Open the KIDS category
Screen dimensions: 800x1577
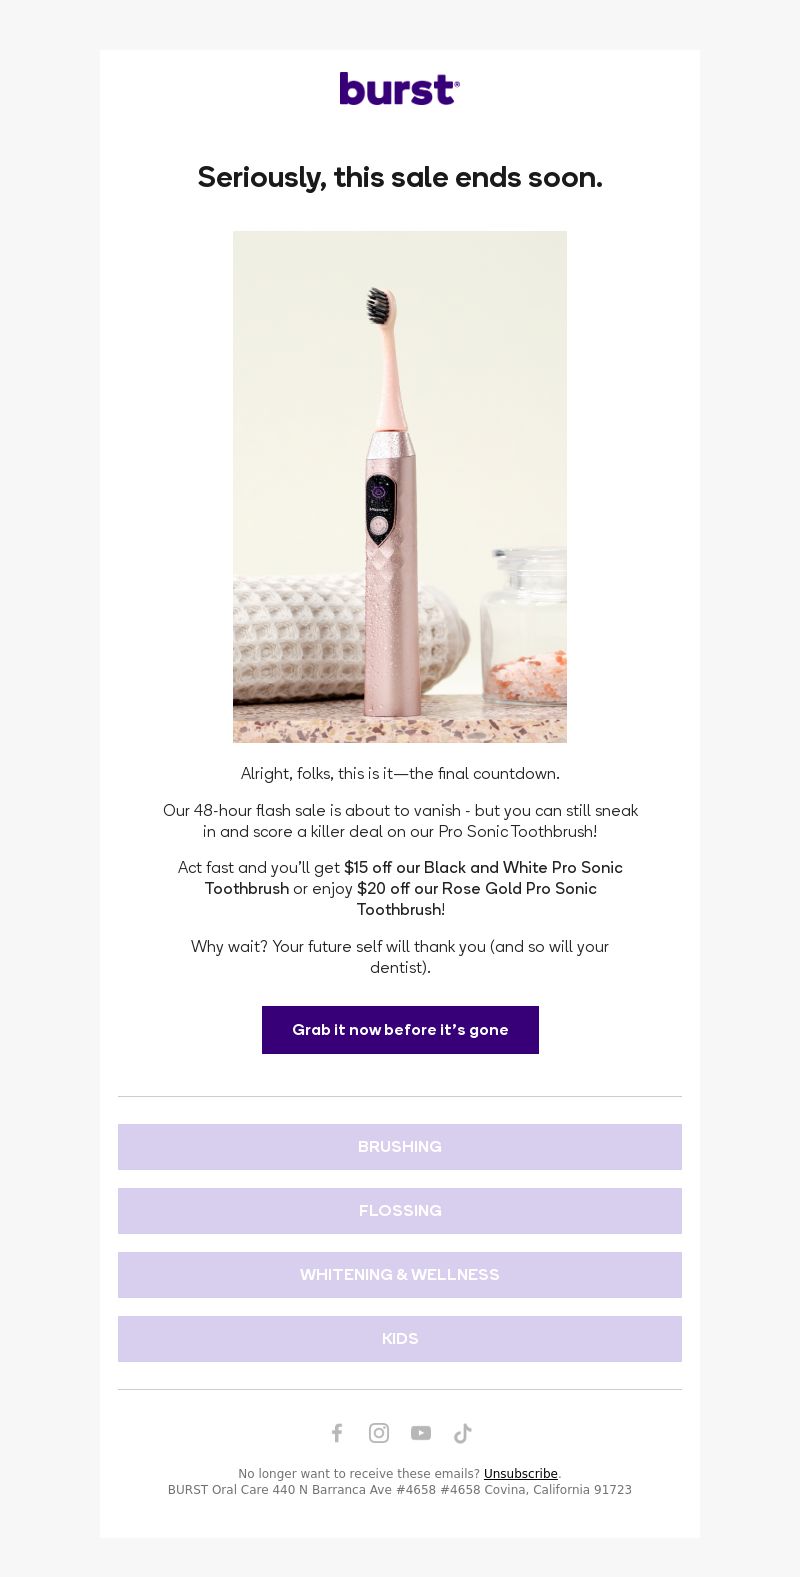(400, 1339)
